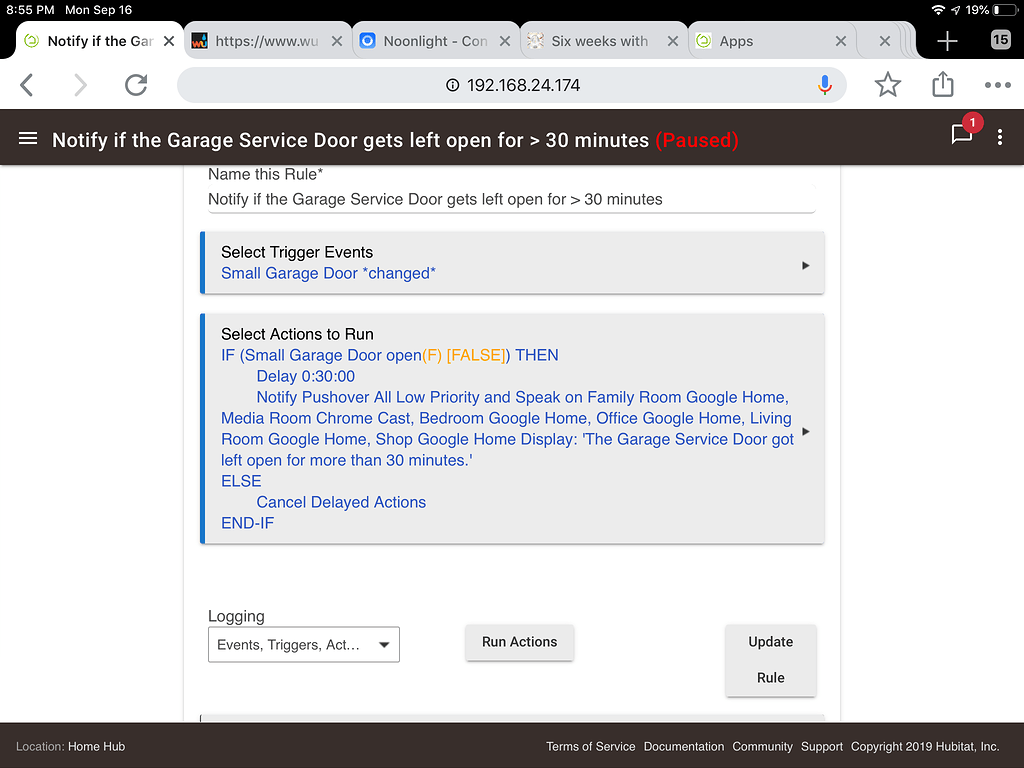Focus the 192.168.24.174 address bar
Screen dimensions: 1024x768
(512, 85)
